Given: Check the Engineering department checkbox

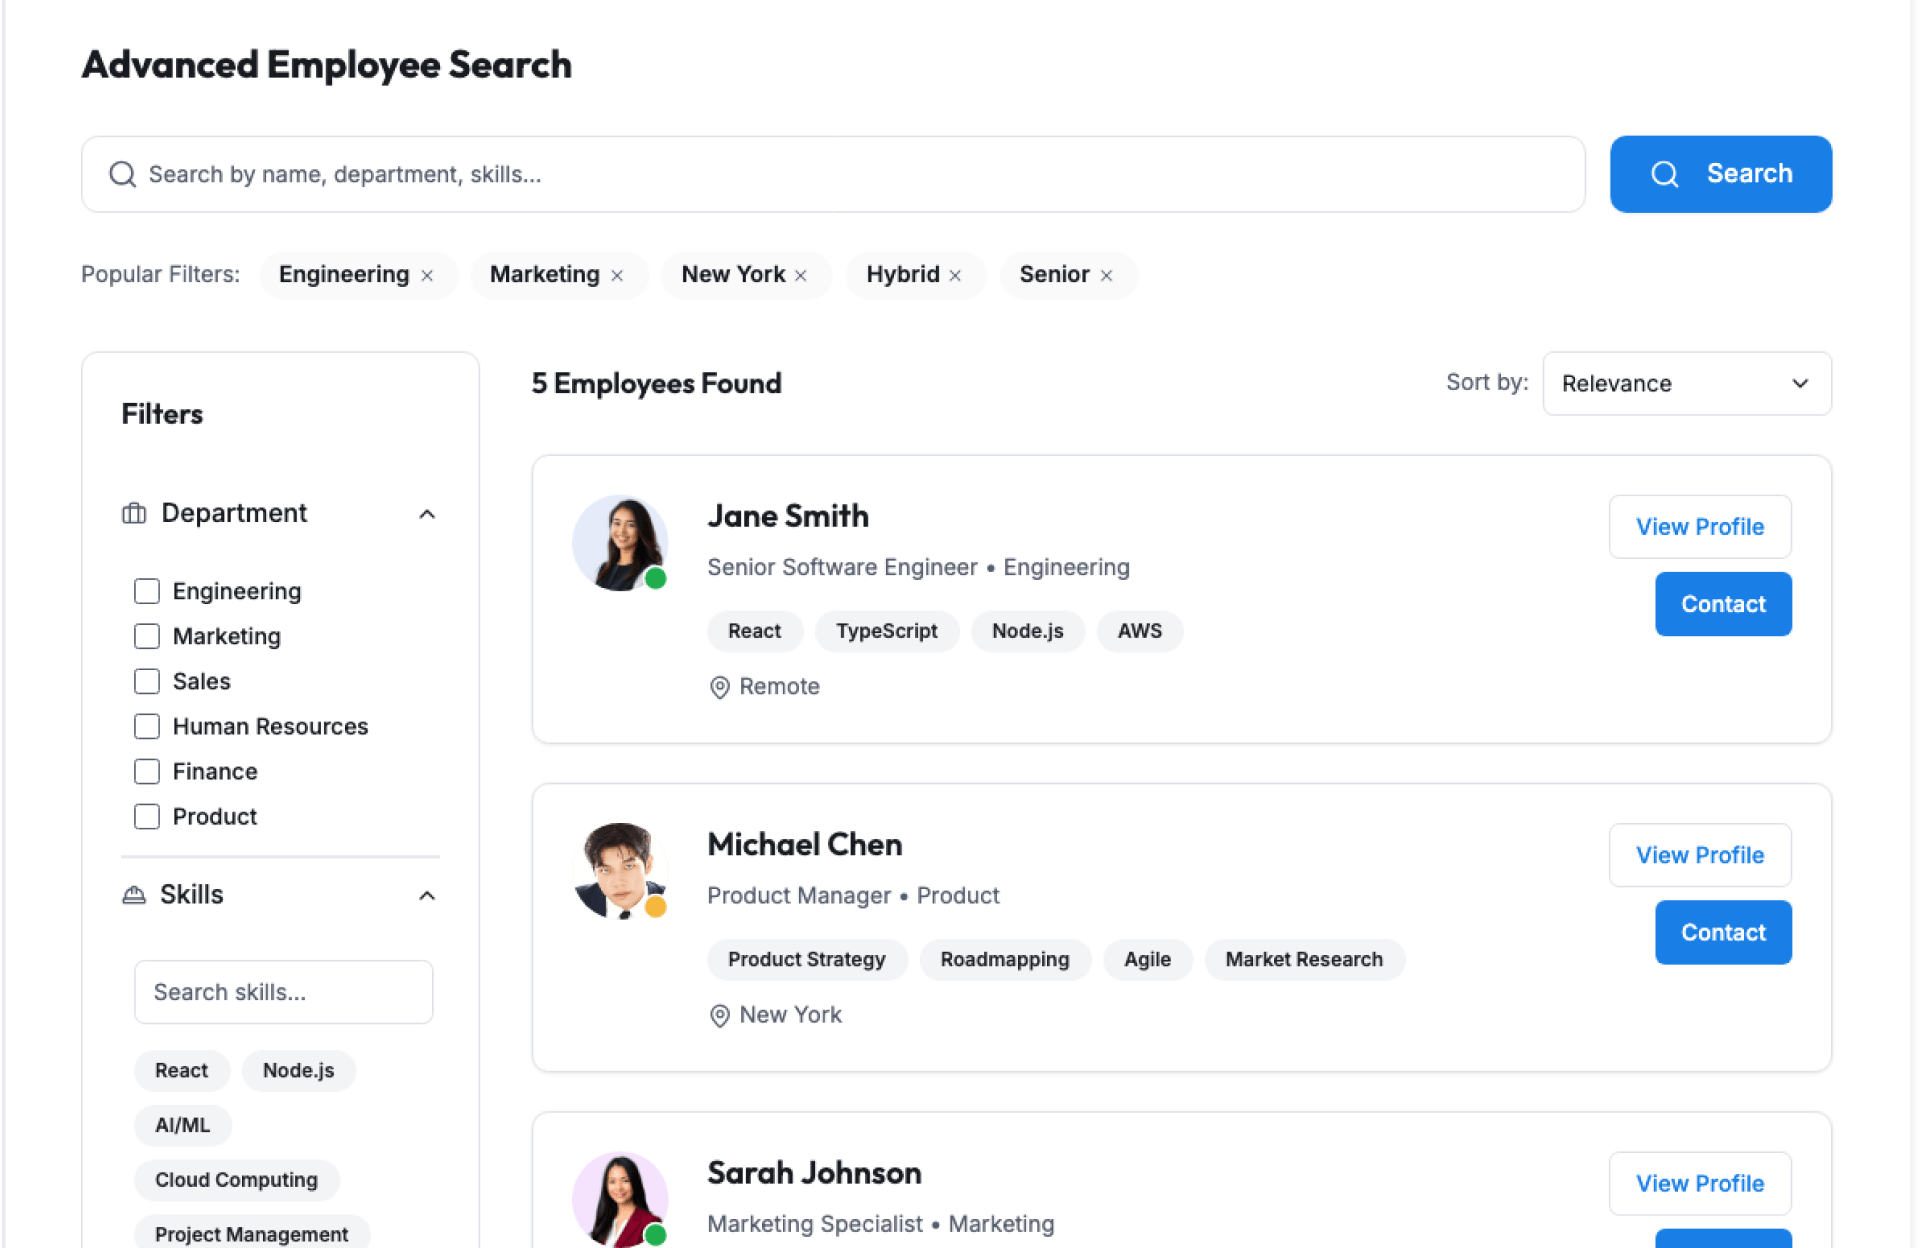Looking at the screenshot, I should (147, 591).
